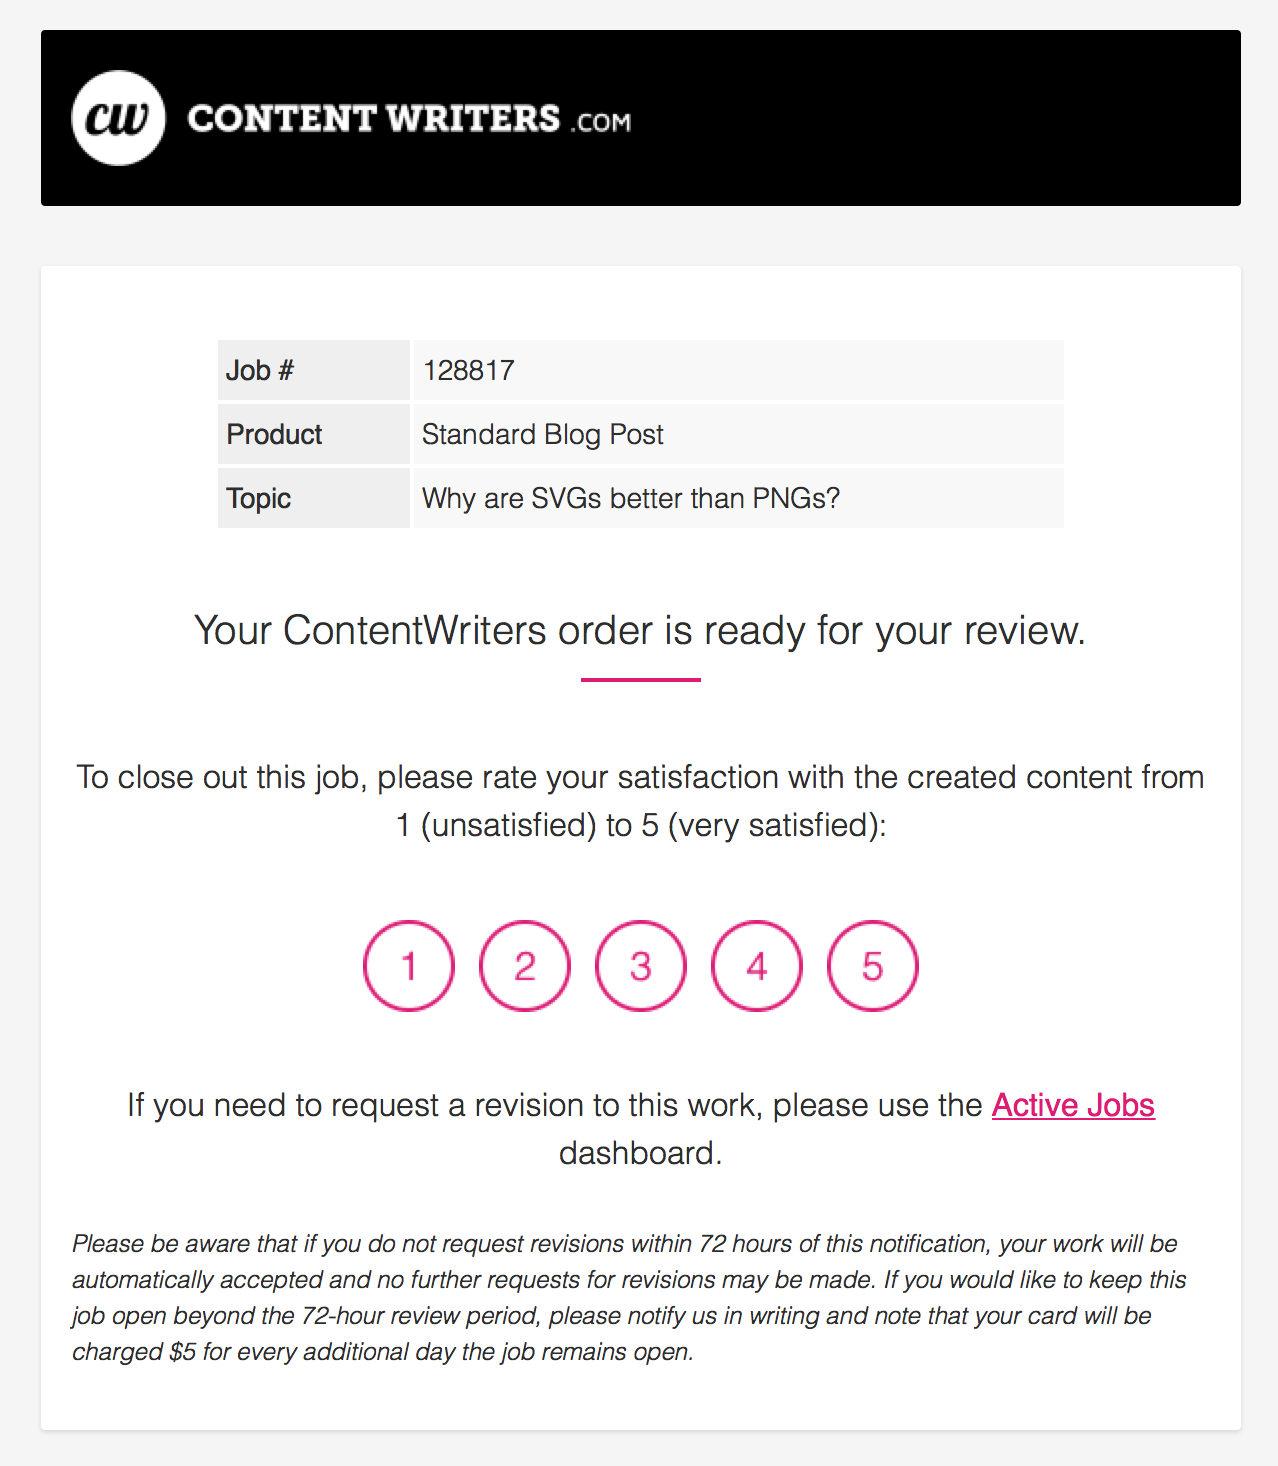Click the topic text about SVGs and PNGs
Image resolution: width=1278 pixels, height=1466 pixels.
[x=631, y=498]
